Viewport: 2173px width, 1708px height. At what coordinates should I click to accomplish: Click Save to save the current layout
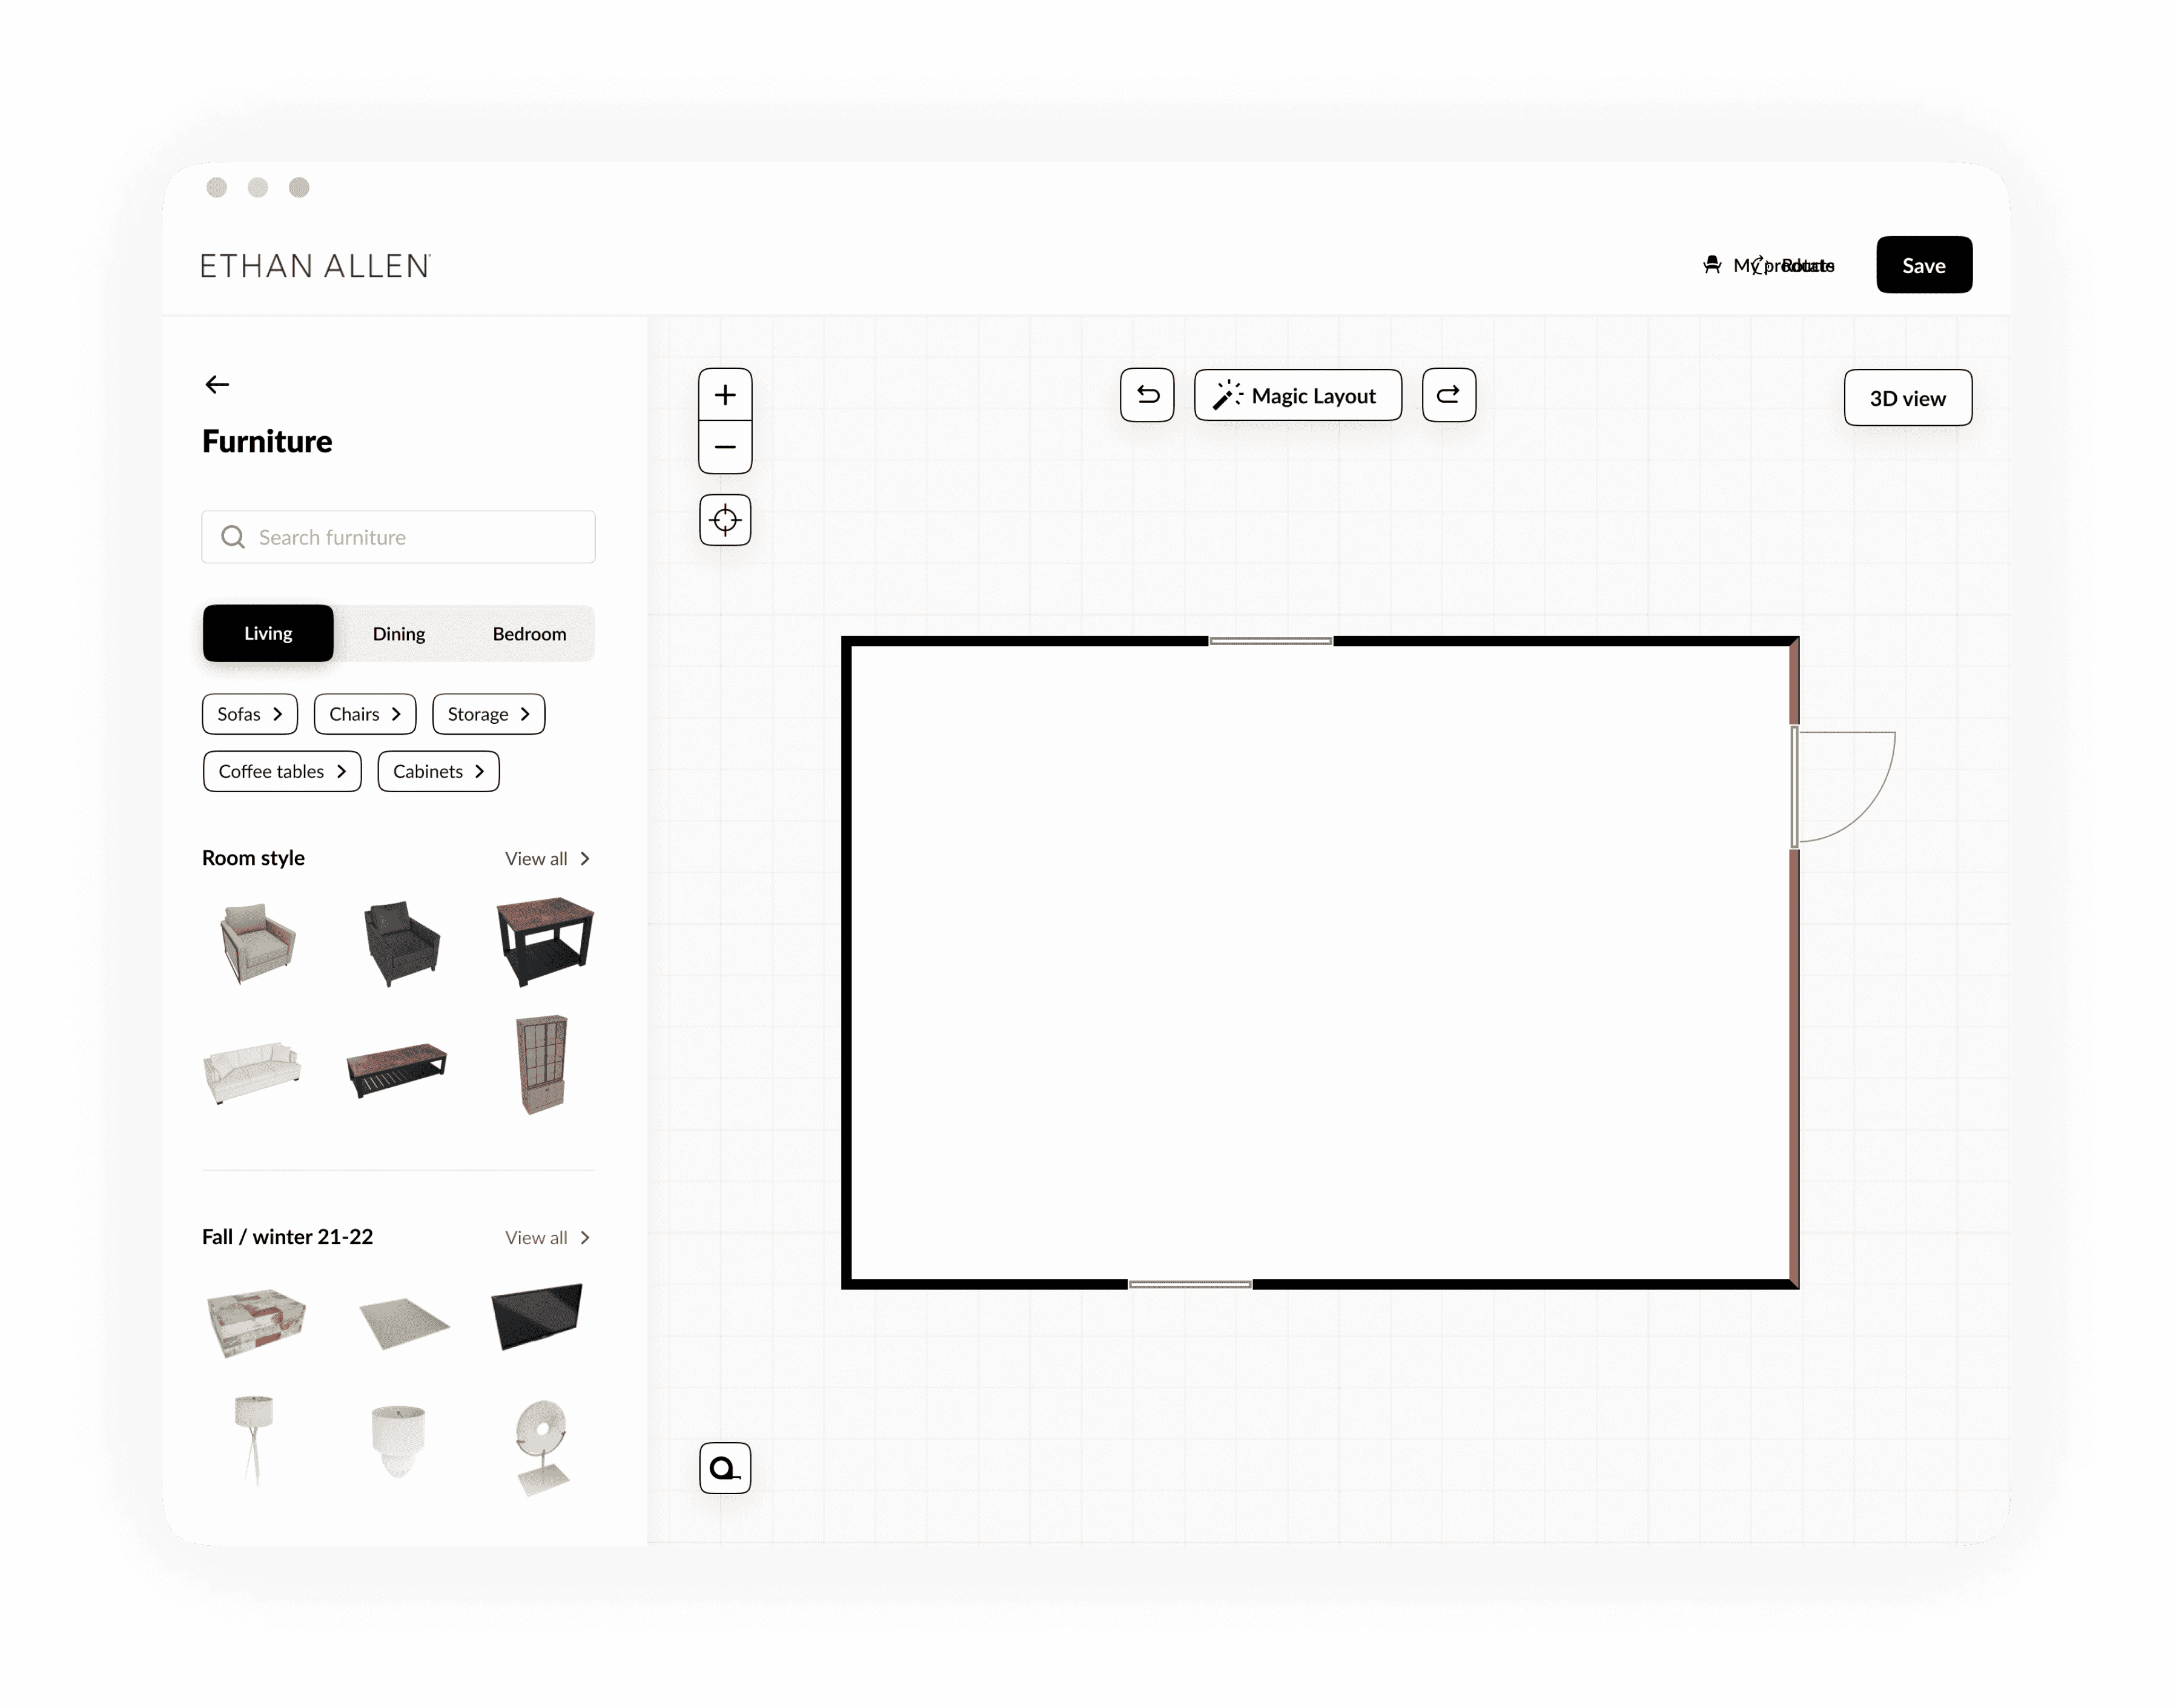point(1924,265)
